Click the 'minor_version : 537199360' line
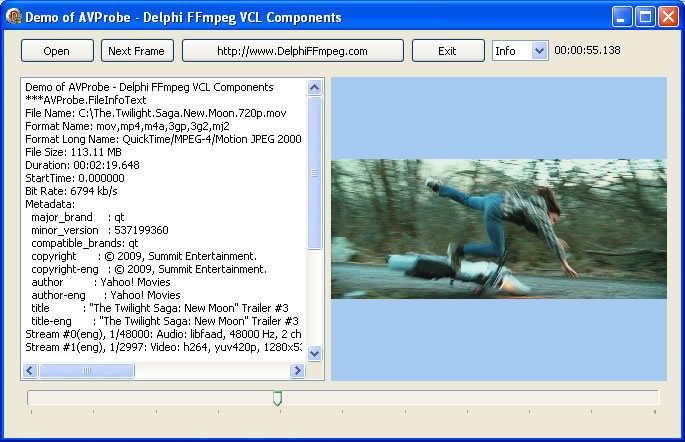This screenshot has height=442, width=685. 100,230
